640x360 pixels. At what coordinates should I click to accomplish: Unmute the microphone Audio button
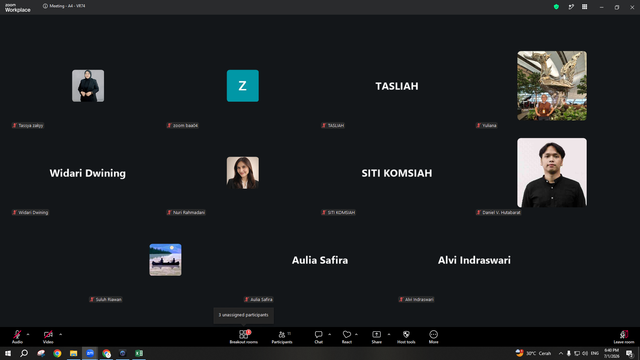click(17, 337)
